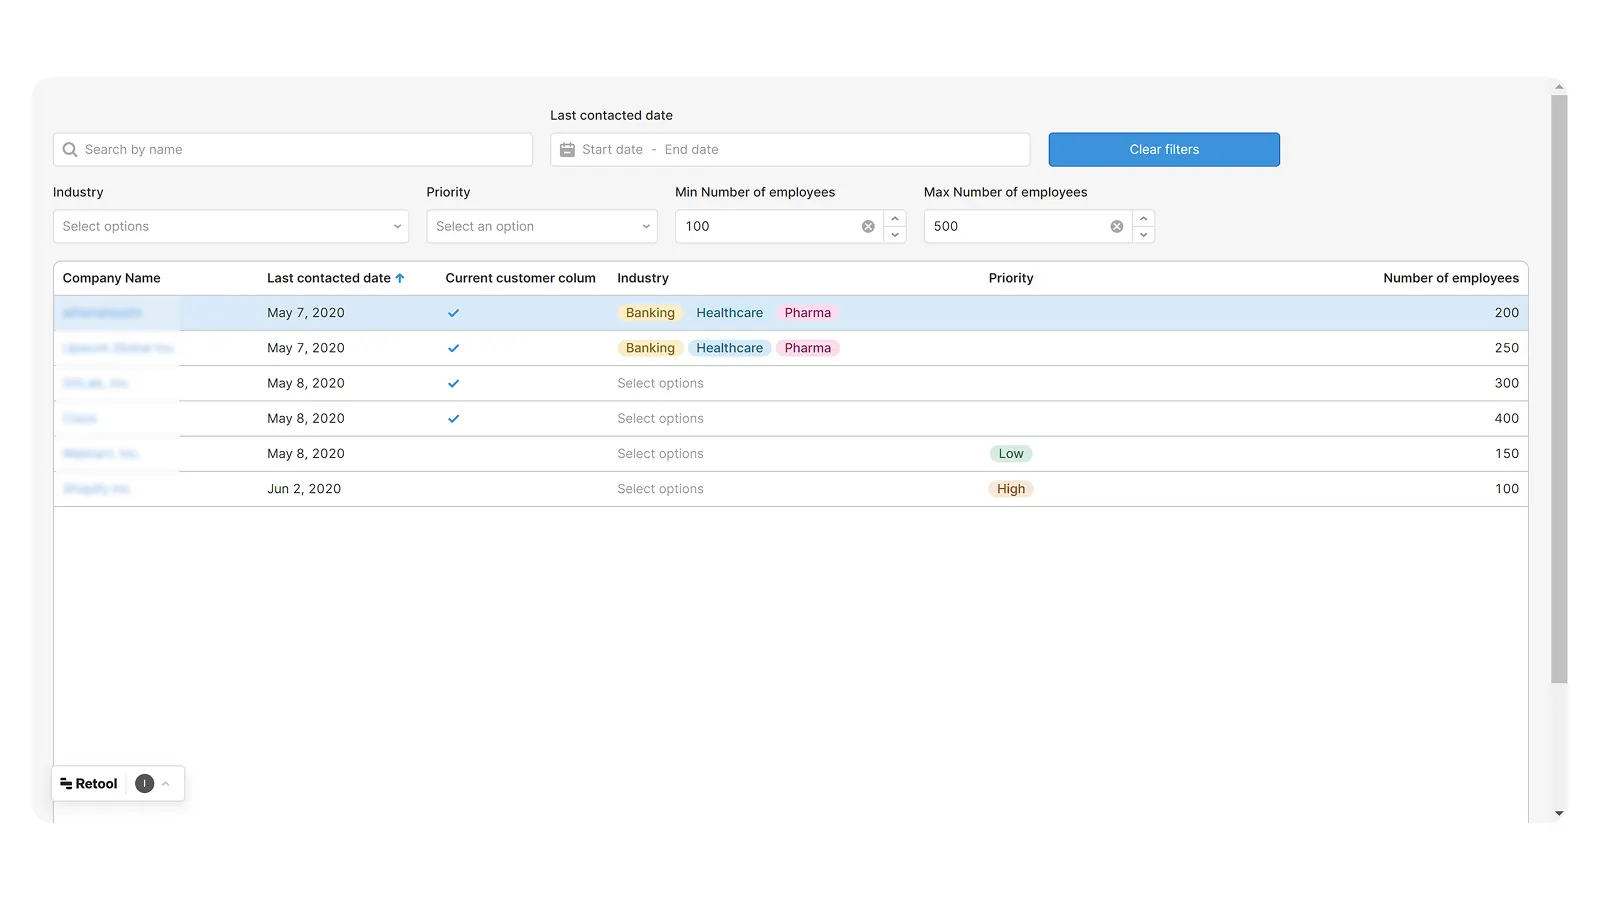Click the round indicator next to Retool
Screen dimensions: 1600x900
click(x=144, y=784)
